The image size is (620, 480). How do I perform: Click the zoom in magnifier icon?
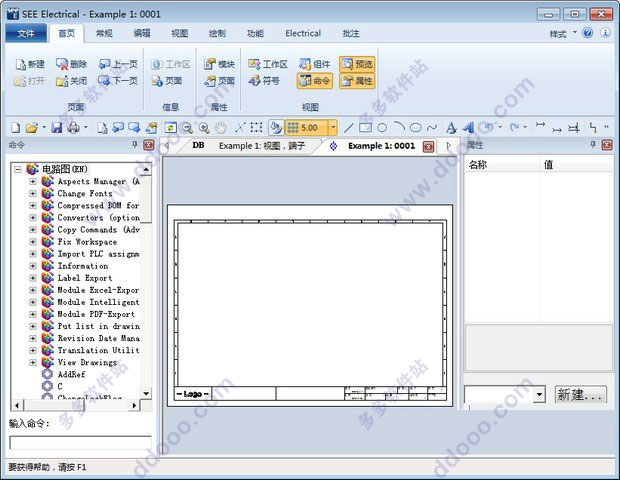204,128
